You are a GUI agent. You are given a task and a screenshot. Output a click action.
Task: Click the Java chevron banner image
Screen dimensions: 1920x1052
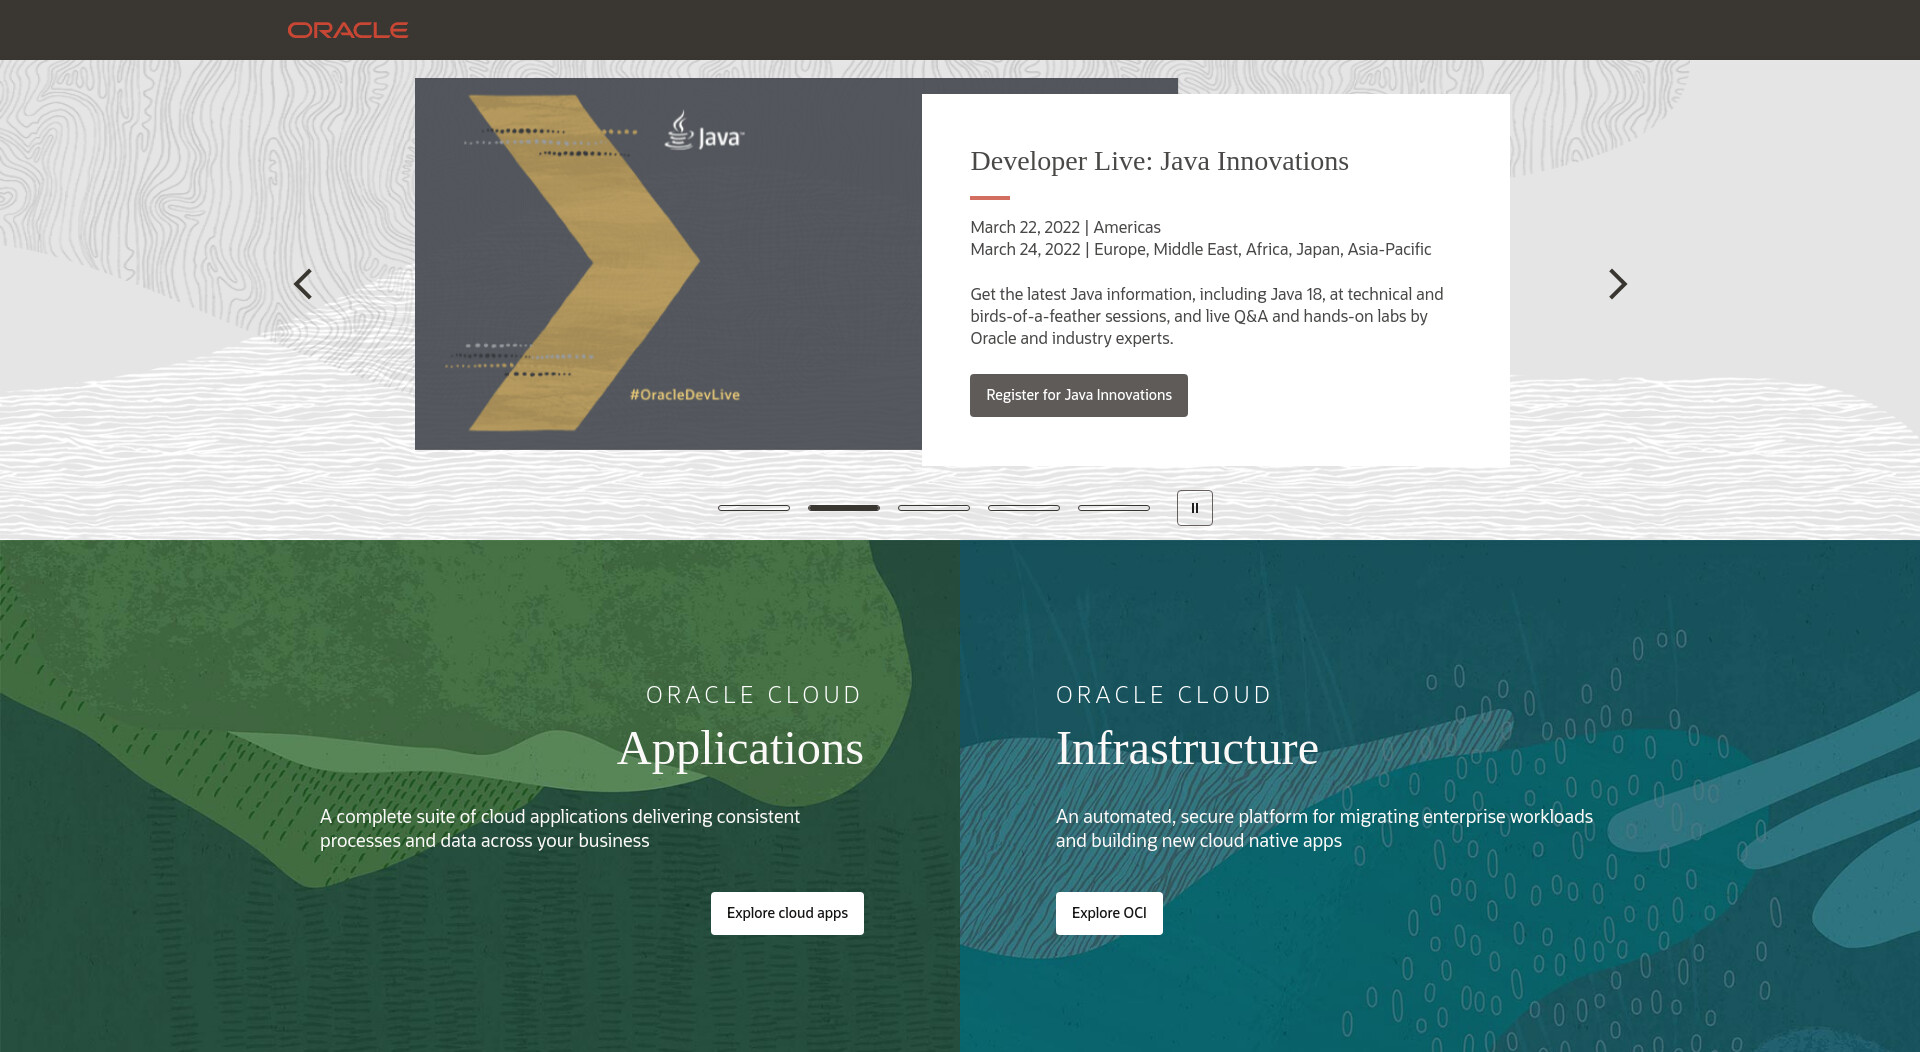[x=668, y=264]
